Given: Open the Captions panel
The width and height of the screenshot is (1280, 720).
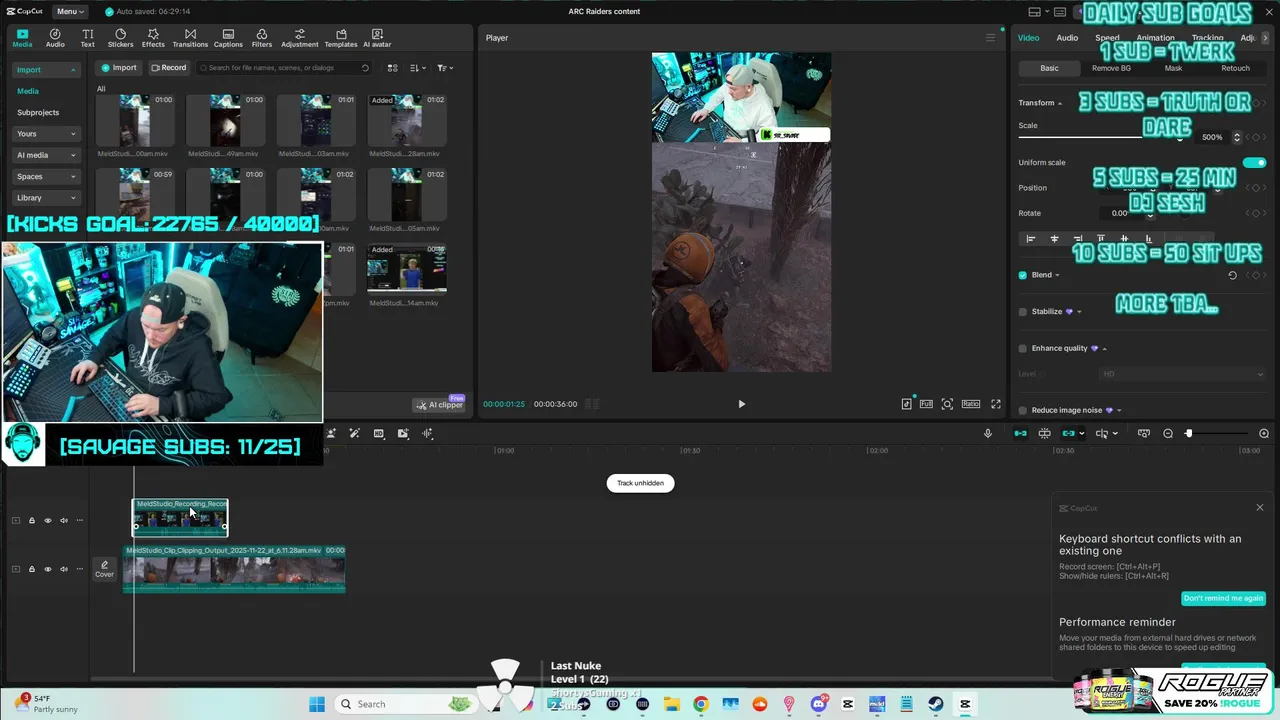Looking at the screenshot, I should 228,38.
